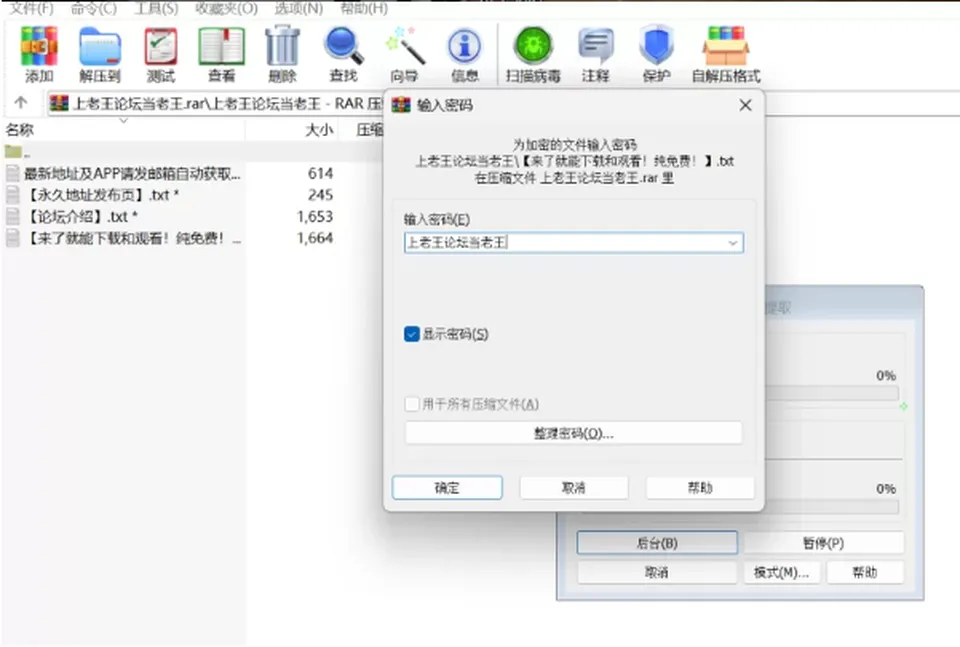This screenshot has width=960, height=647.
Task: Click the file icon beside 【论坛介绍】.txt
Action: (12, 216)
